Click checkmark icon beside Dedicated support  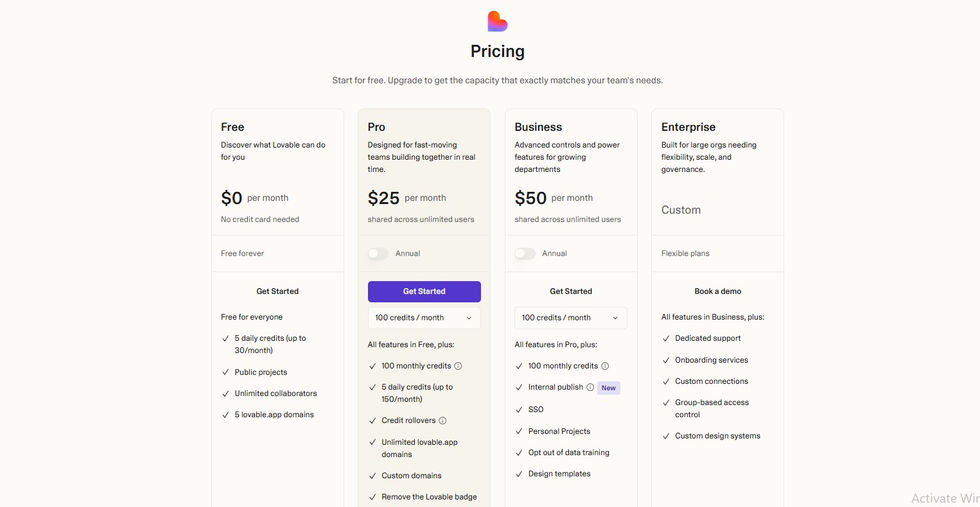[x=666, y=339]
